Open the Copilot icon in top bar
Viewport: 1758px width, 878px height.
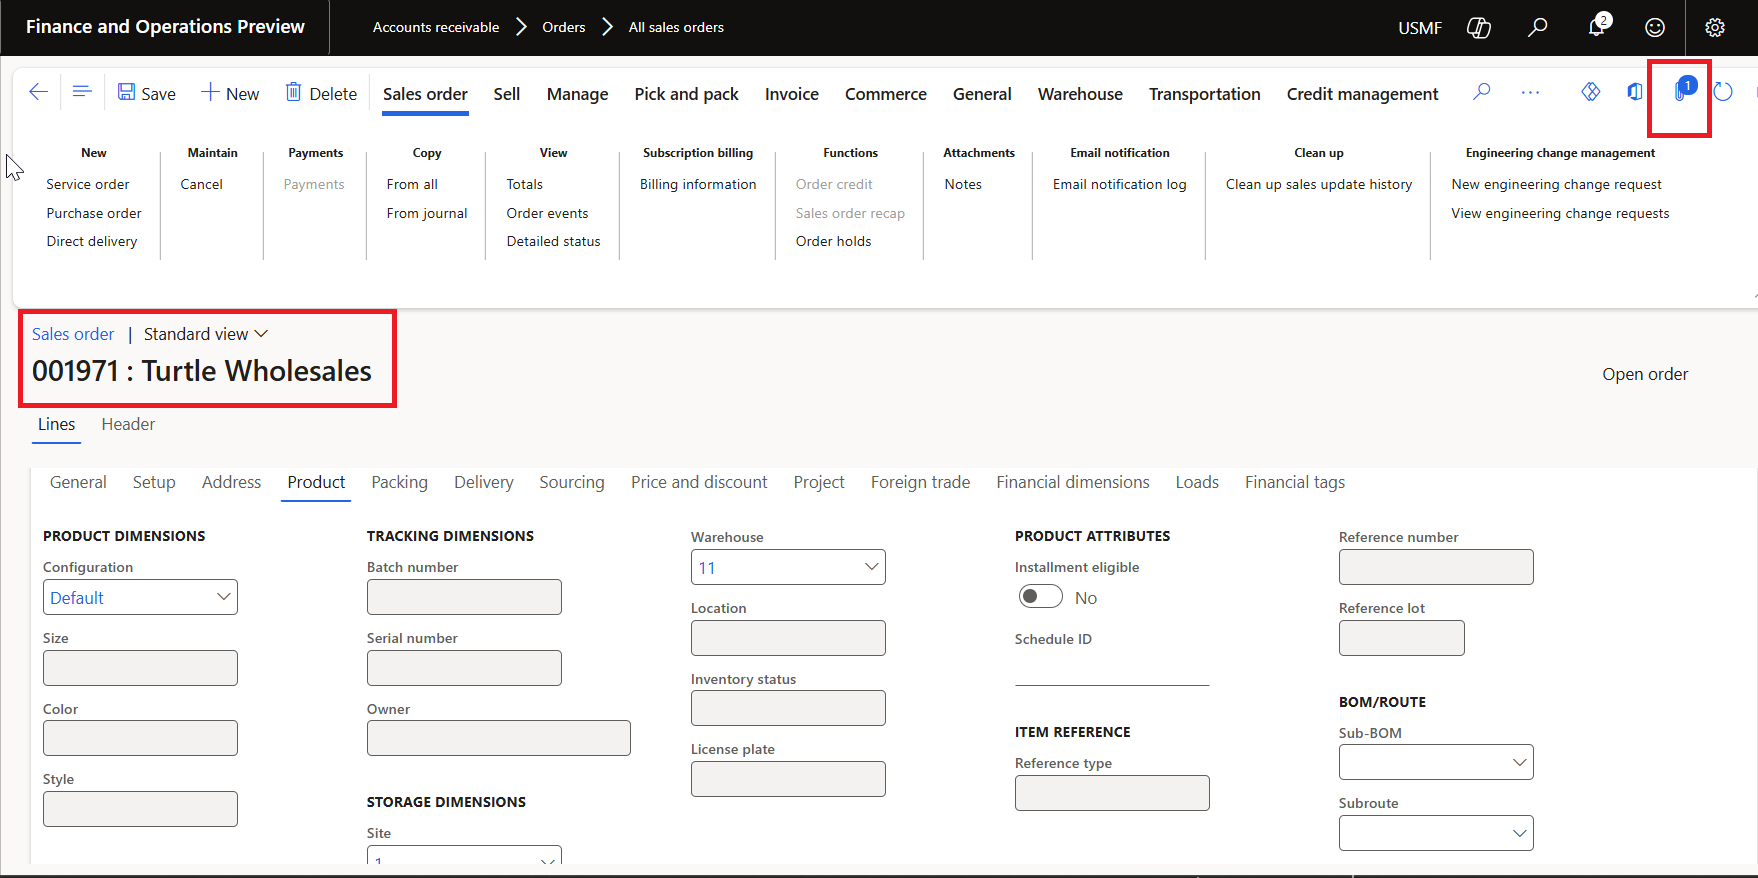1478,28
